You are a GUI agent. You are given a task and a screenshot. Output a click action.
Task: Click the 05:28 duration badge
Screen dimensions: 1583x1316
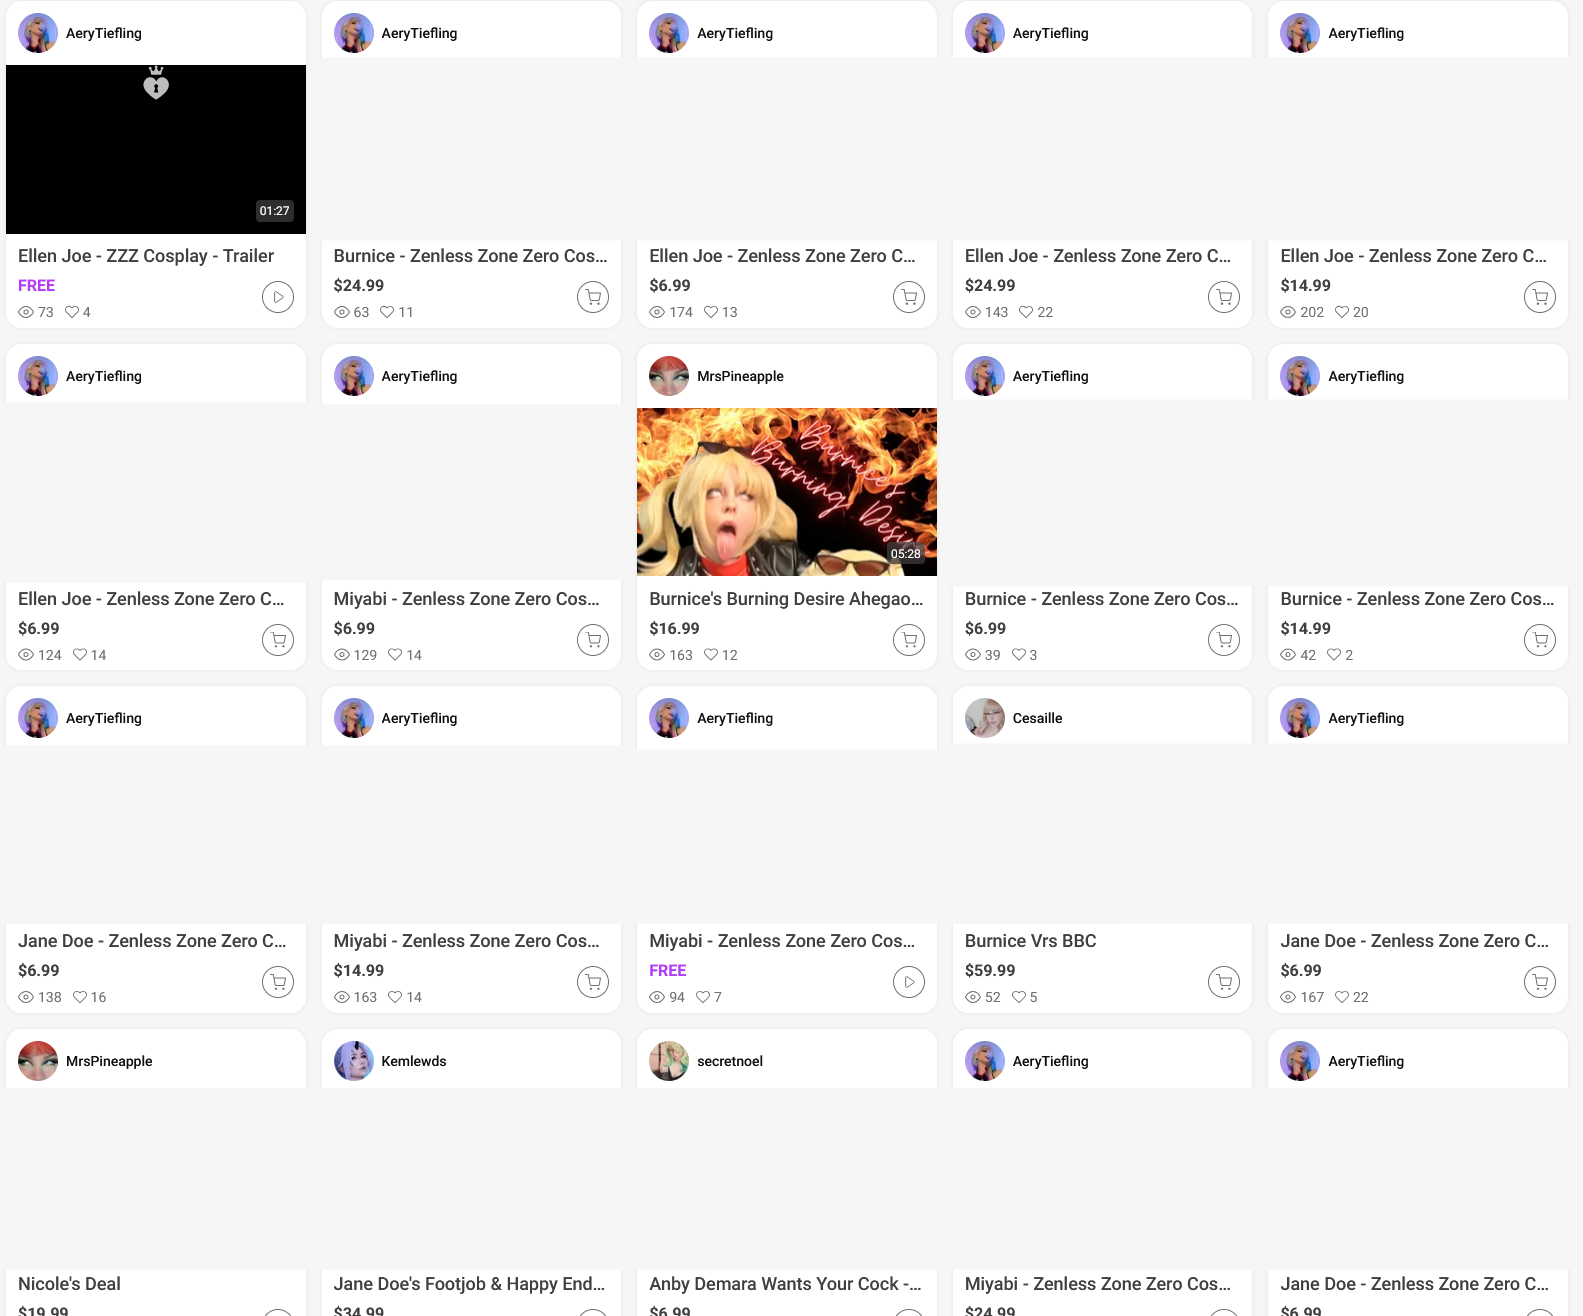tap(906, 554)
